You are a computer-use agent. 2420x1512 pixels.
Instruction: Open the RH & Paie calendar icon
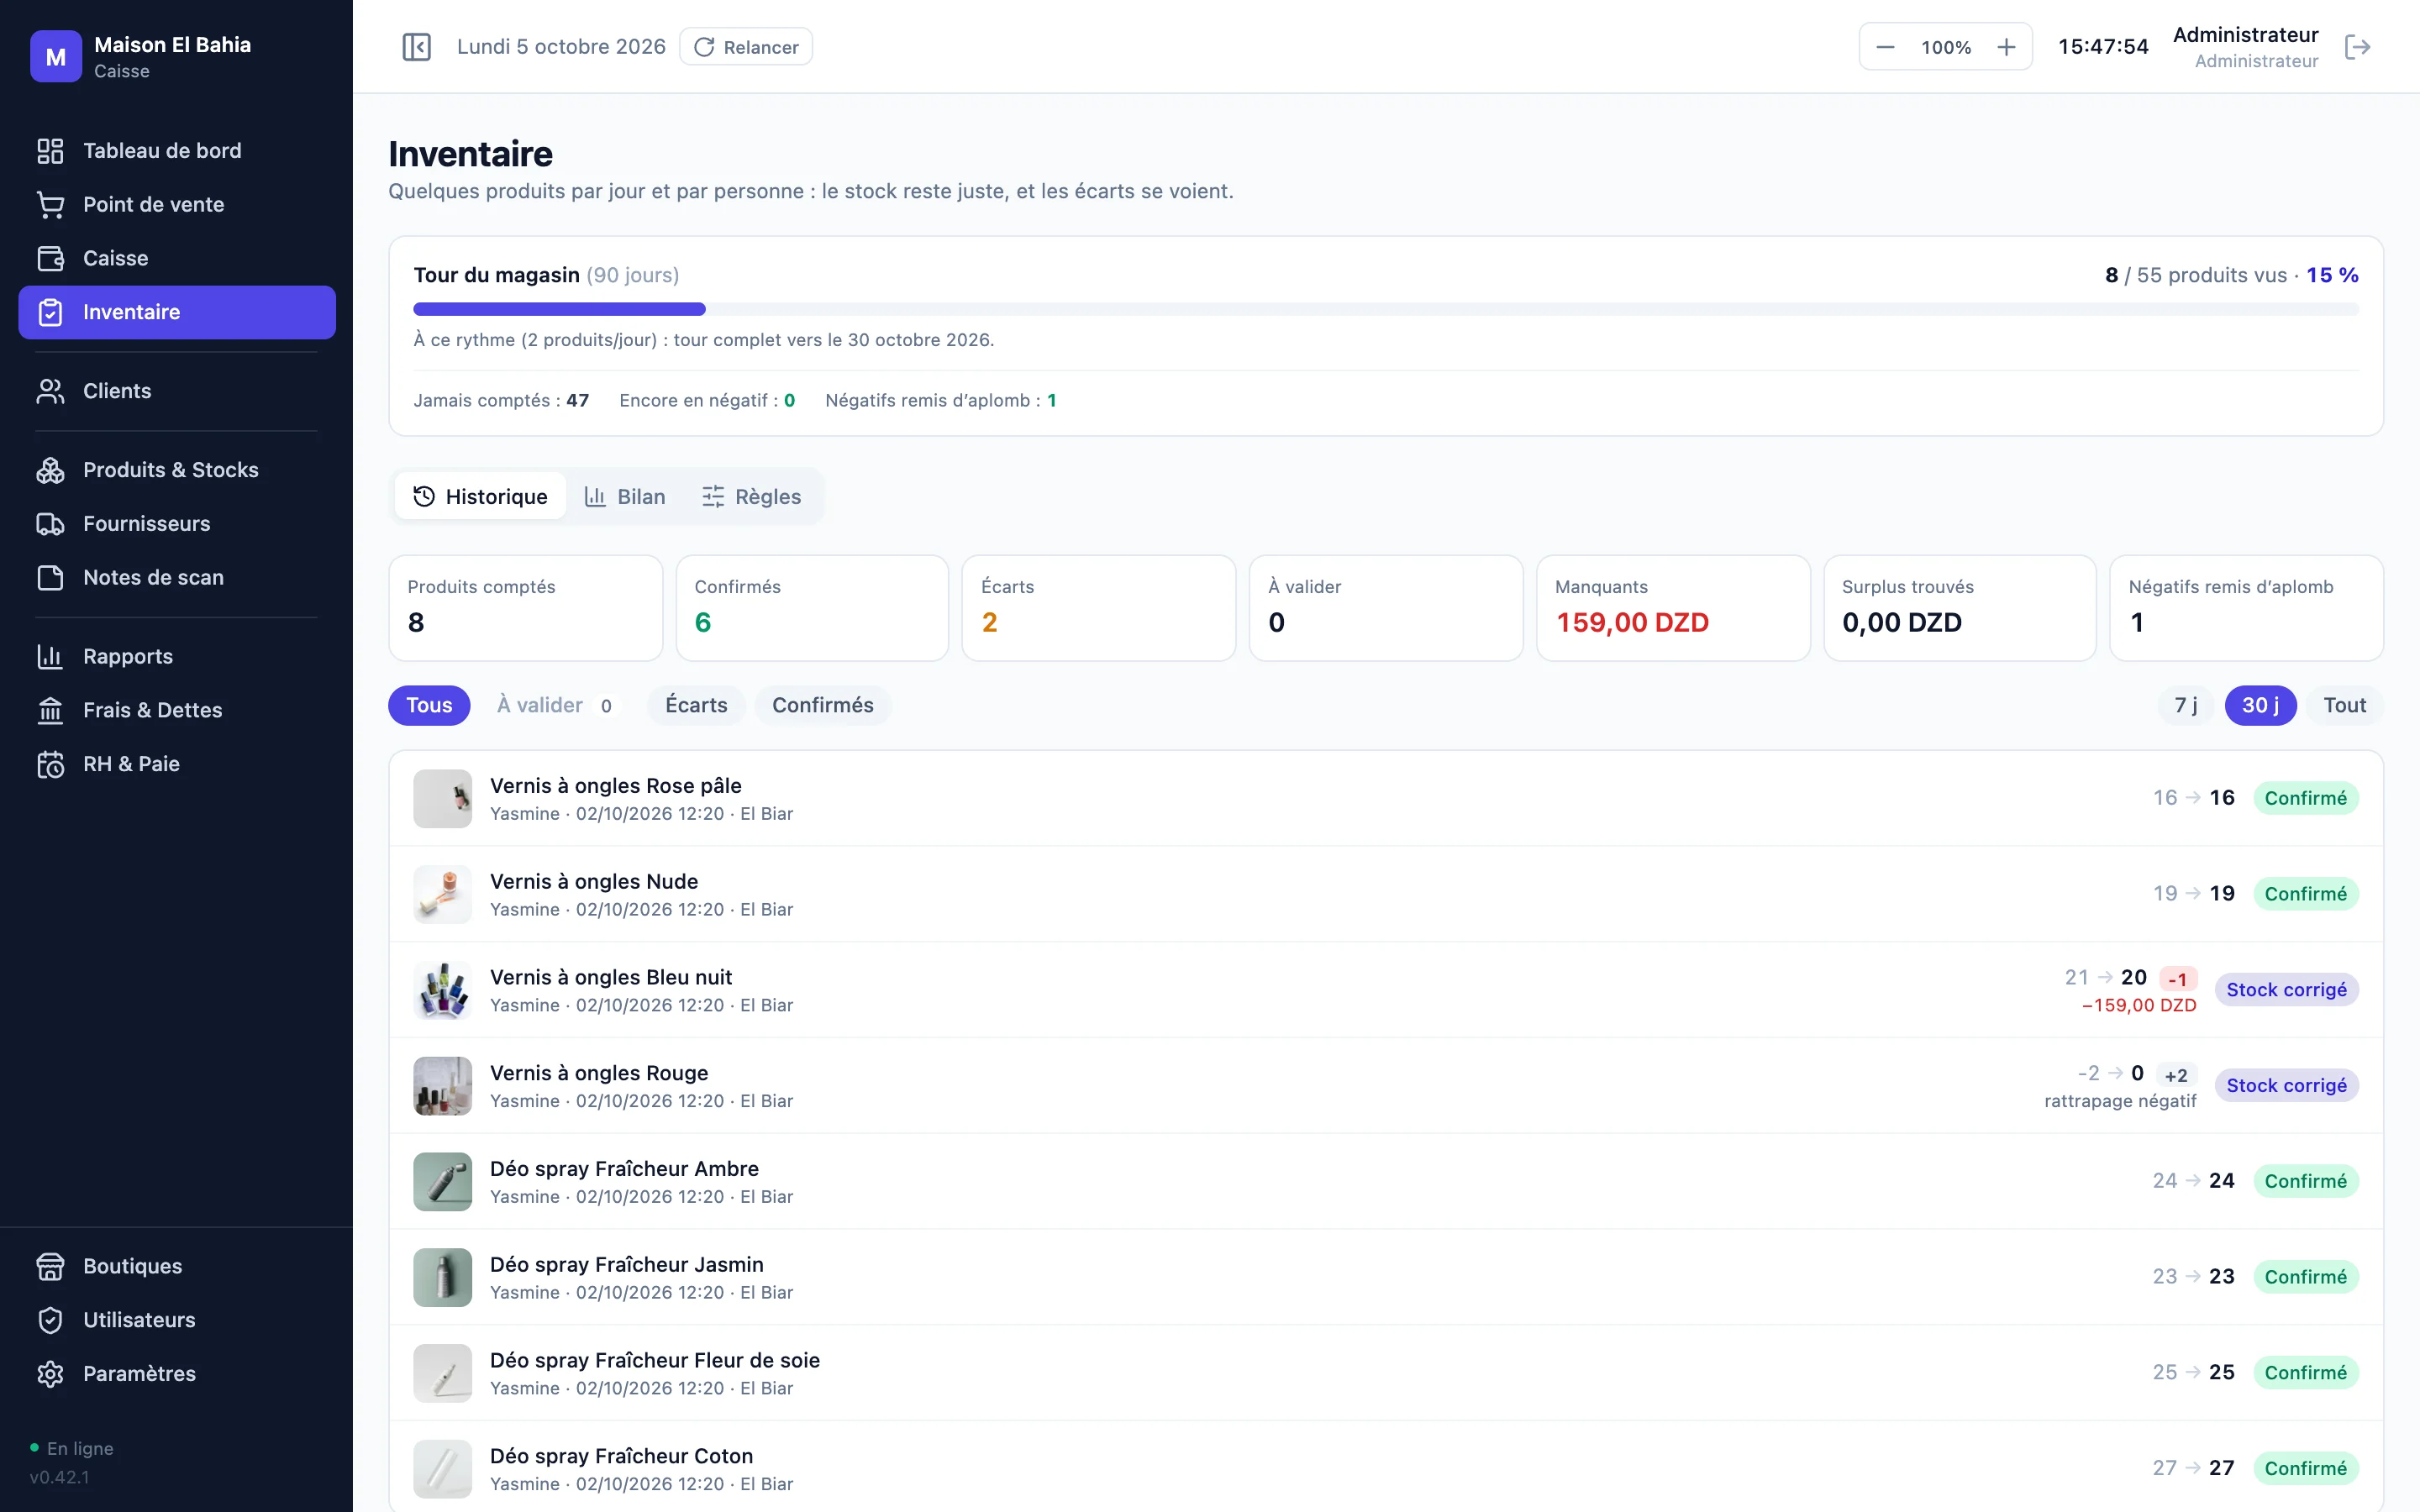pos(50,765)
